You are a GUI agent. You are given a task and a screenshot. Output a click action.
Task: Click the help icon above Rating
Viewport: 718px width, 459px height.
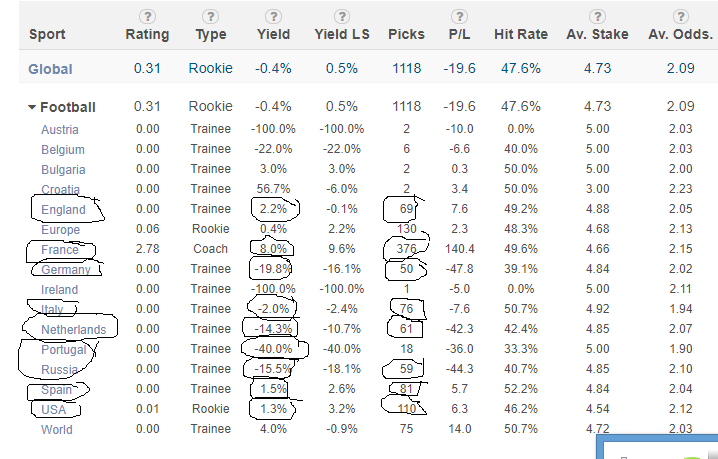147,16
